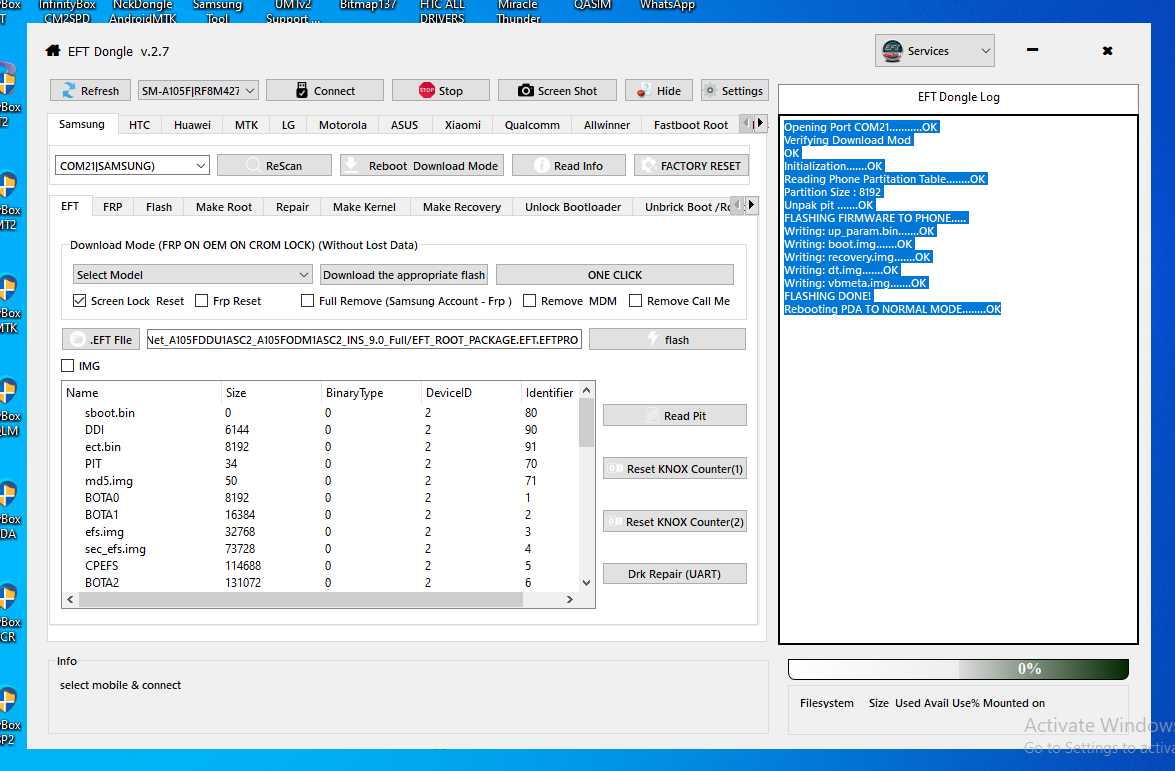Viewport: 1175px width, 771px height.
Task: Click the Hide button
Action: tap(659, 91)
